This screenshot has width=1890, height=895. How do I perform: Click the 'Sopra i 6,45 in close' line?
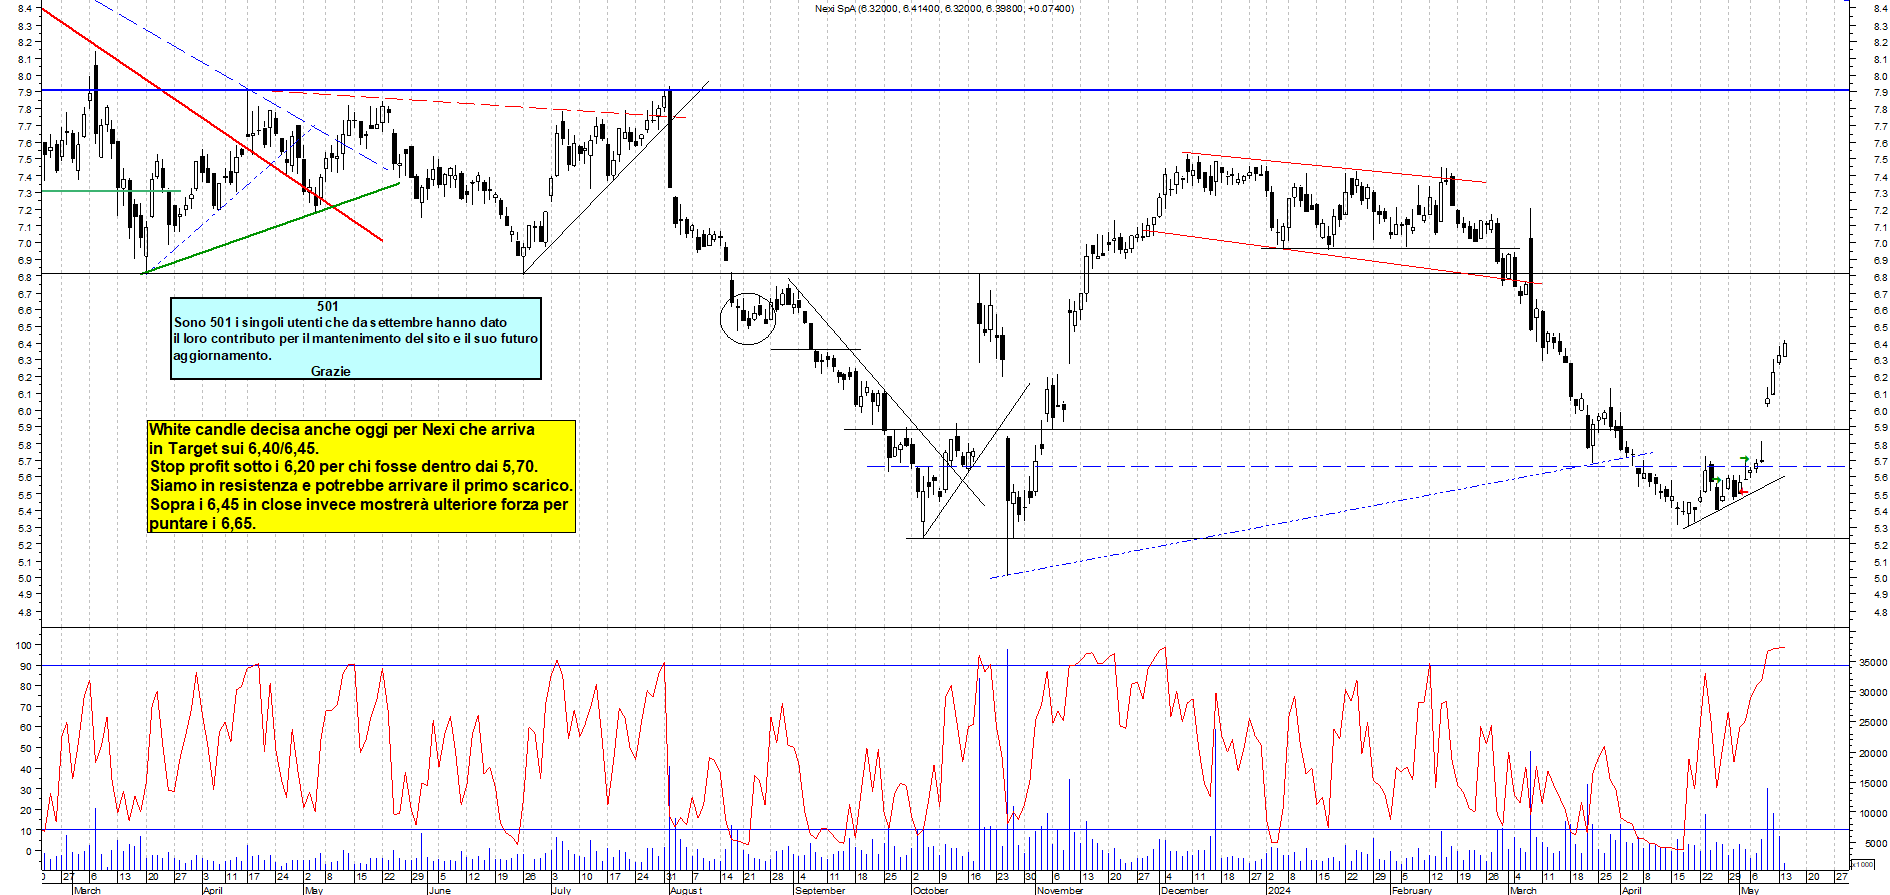pos(359,504)
